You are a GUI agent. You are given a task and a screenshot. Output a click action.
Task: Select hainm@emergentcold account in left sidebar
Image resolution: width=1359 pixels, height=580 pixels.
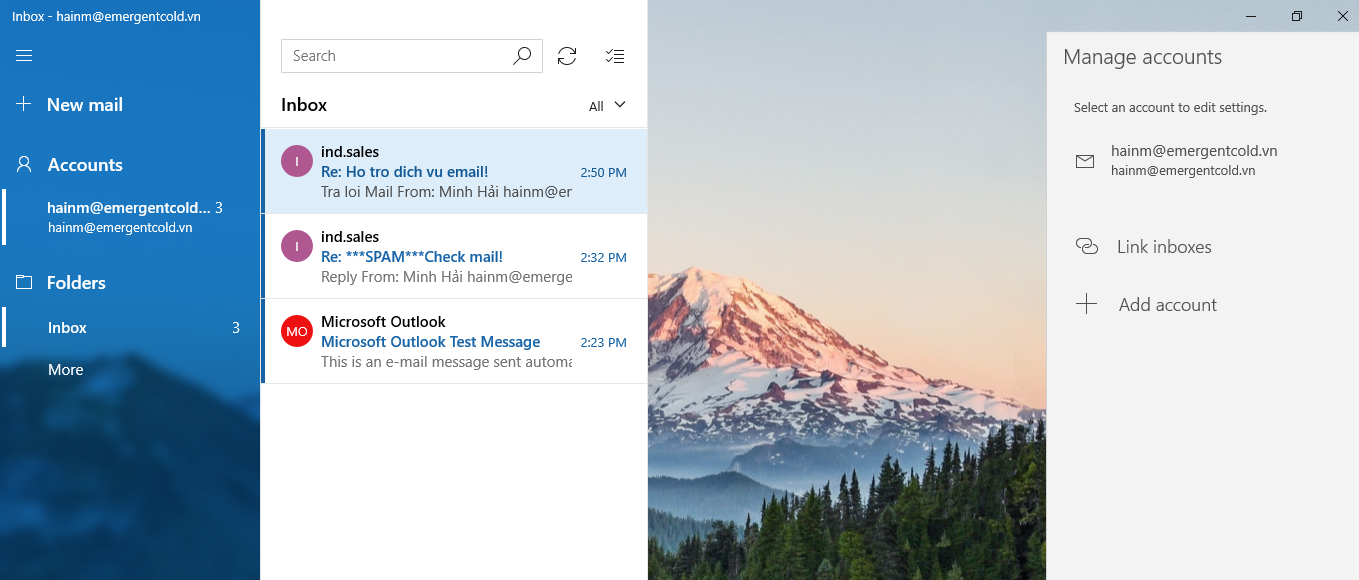point(128,217)
